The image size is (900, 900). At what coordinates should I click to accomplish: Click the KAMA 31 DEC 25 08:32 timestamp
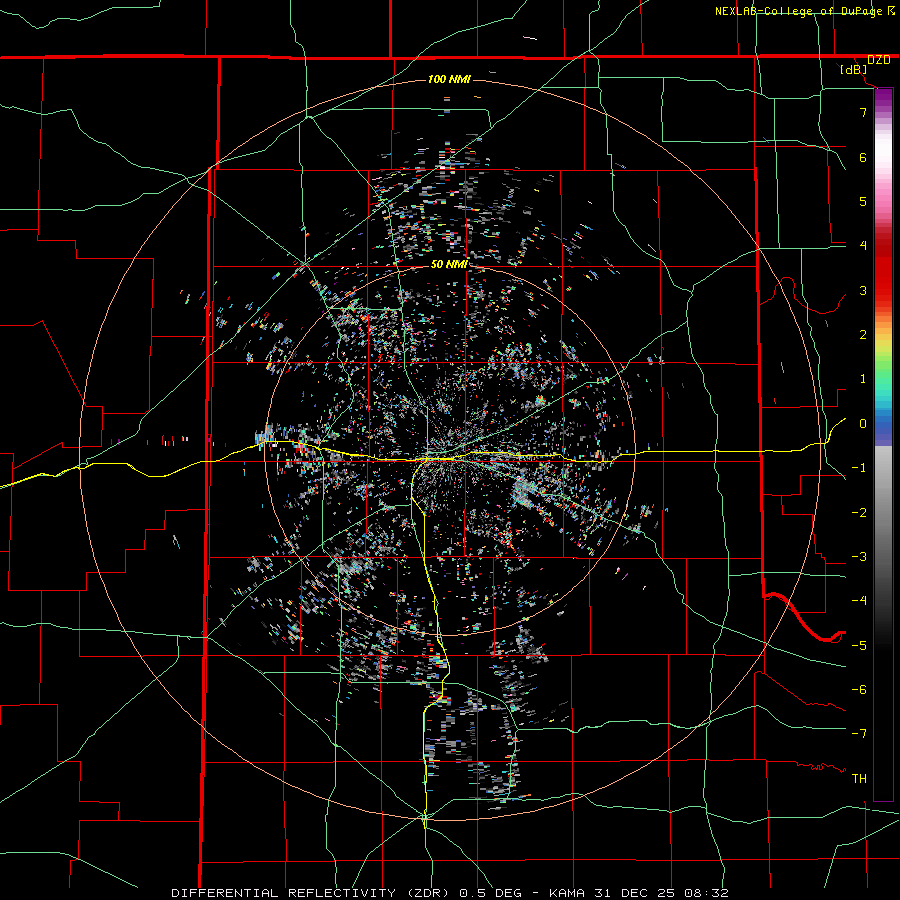(639, 893)
